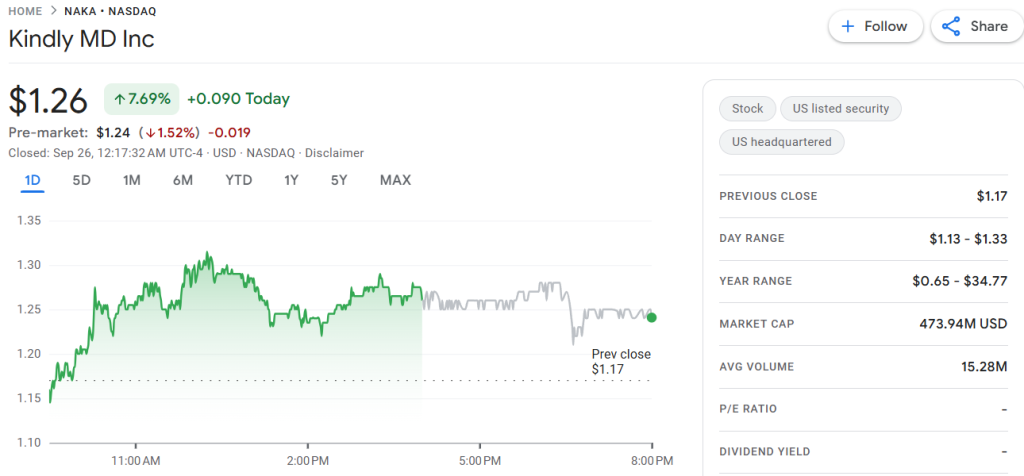Image resolution: width=1024 pixels, height=476 pixels.
Task: Open the Disclaimer link
Action: [334, 153]
